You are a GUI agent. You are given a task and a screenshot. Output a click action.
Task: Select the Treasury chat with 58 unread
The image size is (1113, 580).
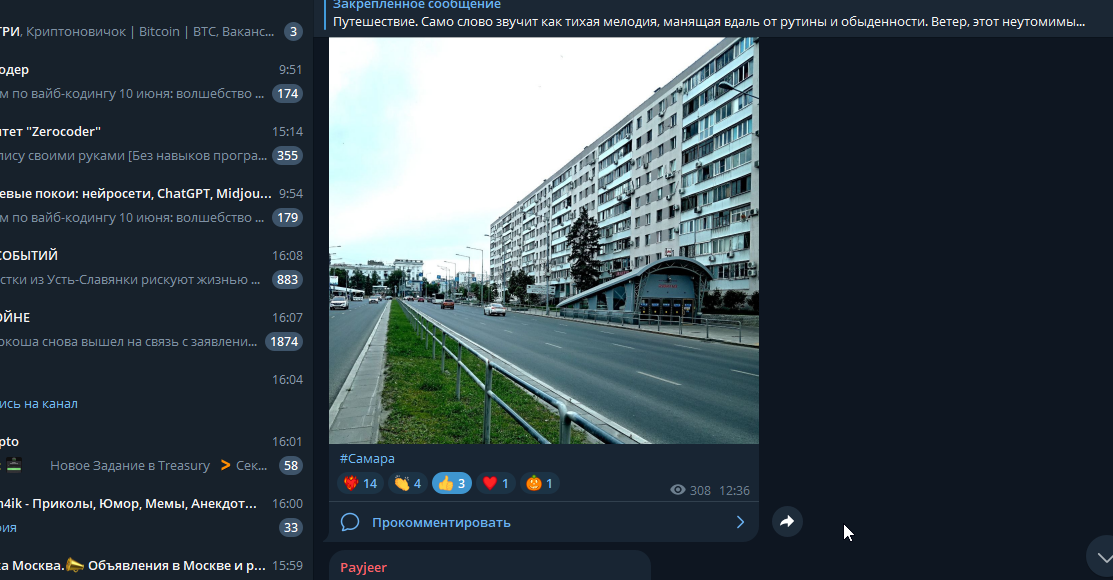coord(153,454)
